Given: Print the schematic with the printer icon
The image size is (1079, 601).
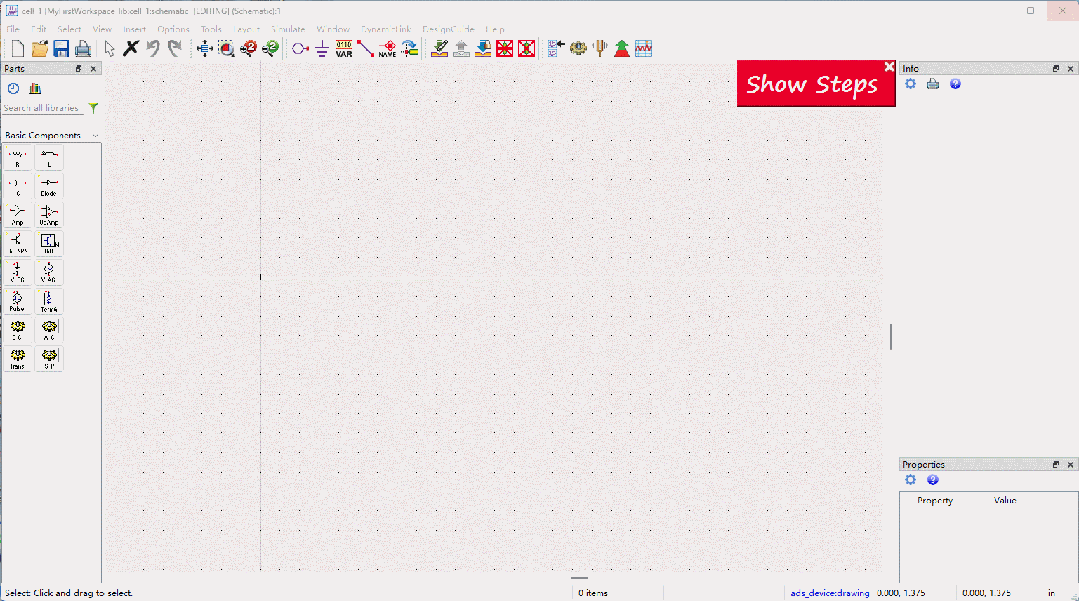Looking at the screenshot, I should [83, 48].
